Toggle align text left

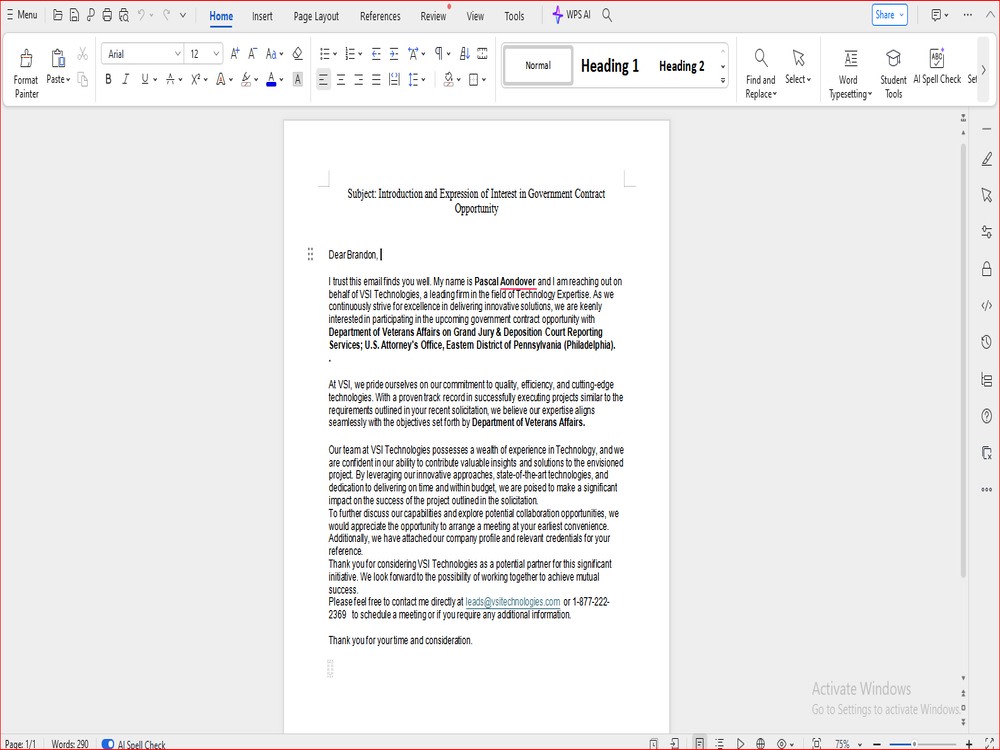tap(323, 80)
